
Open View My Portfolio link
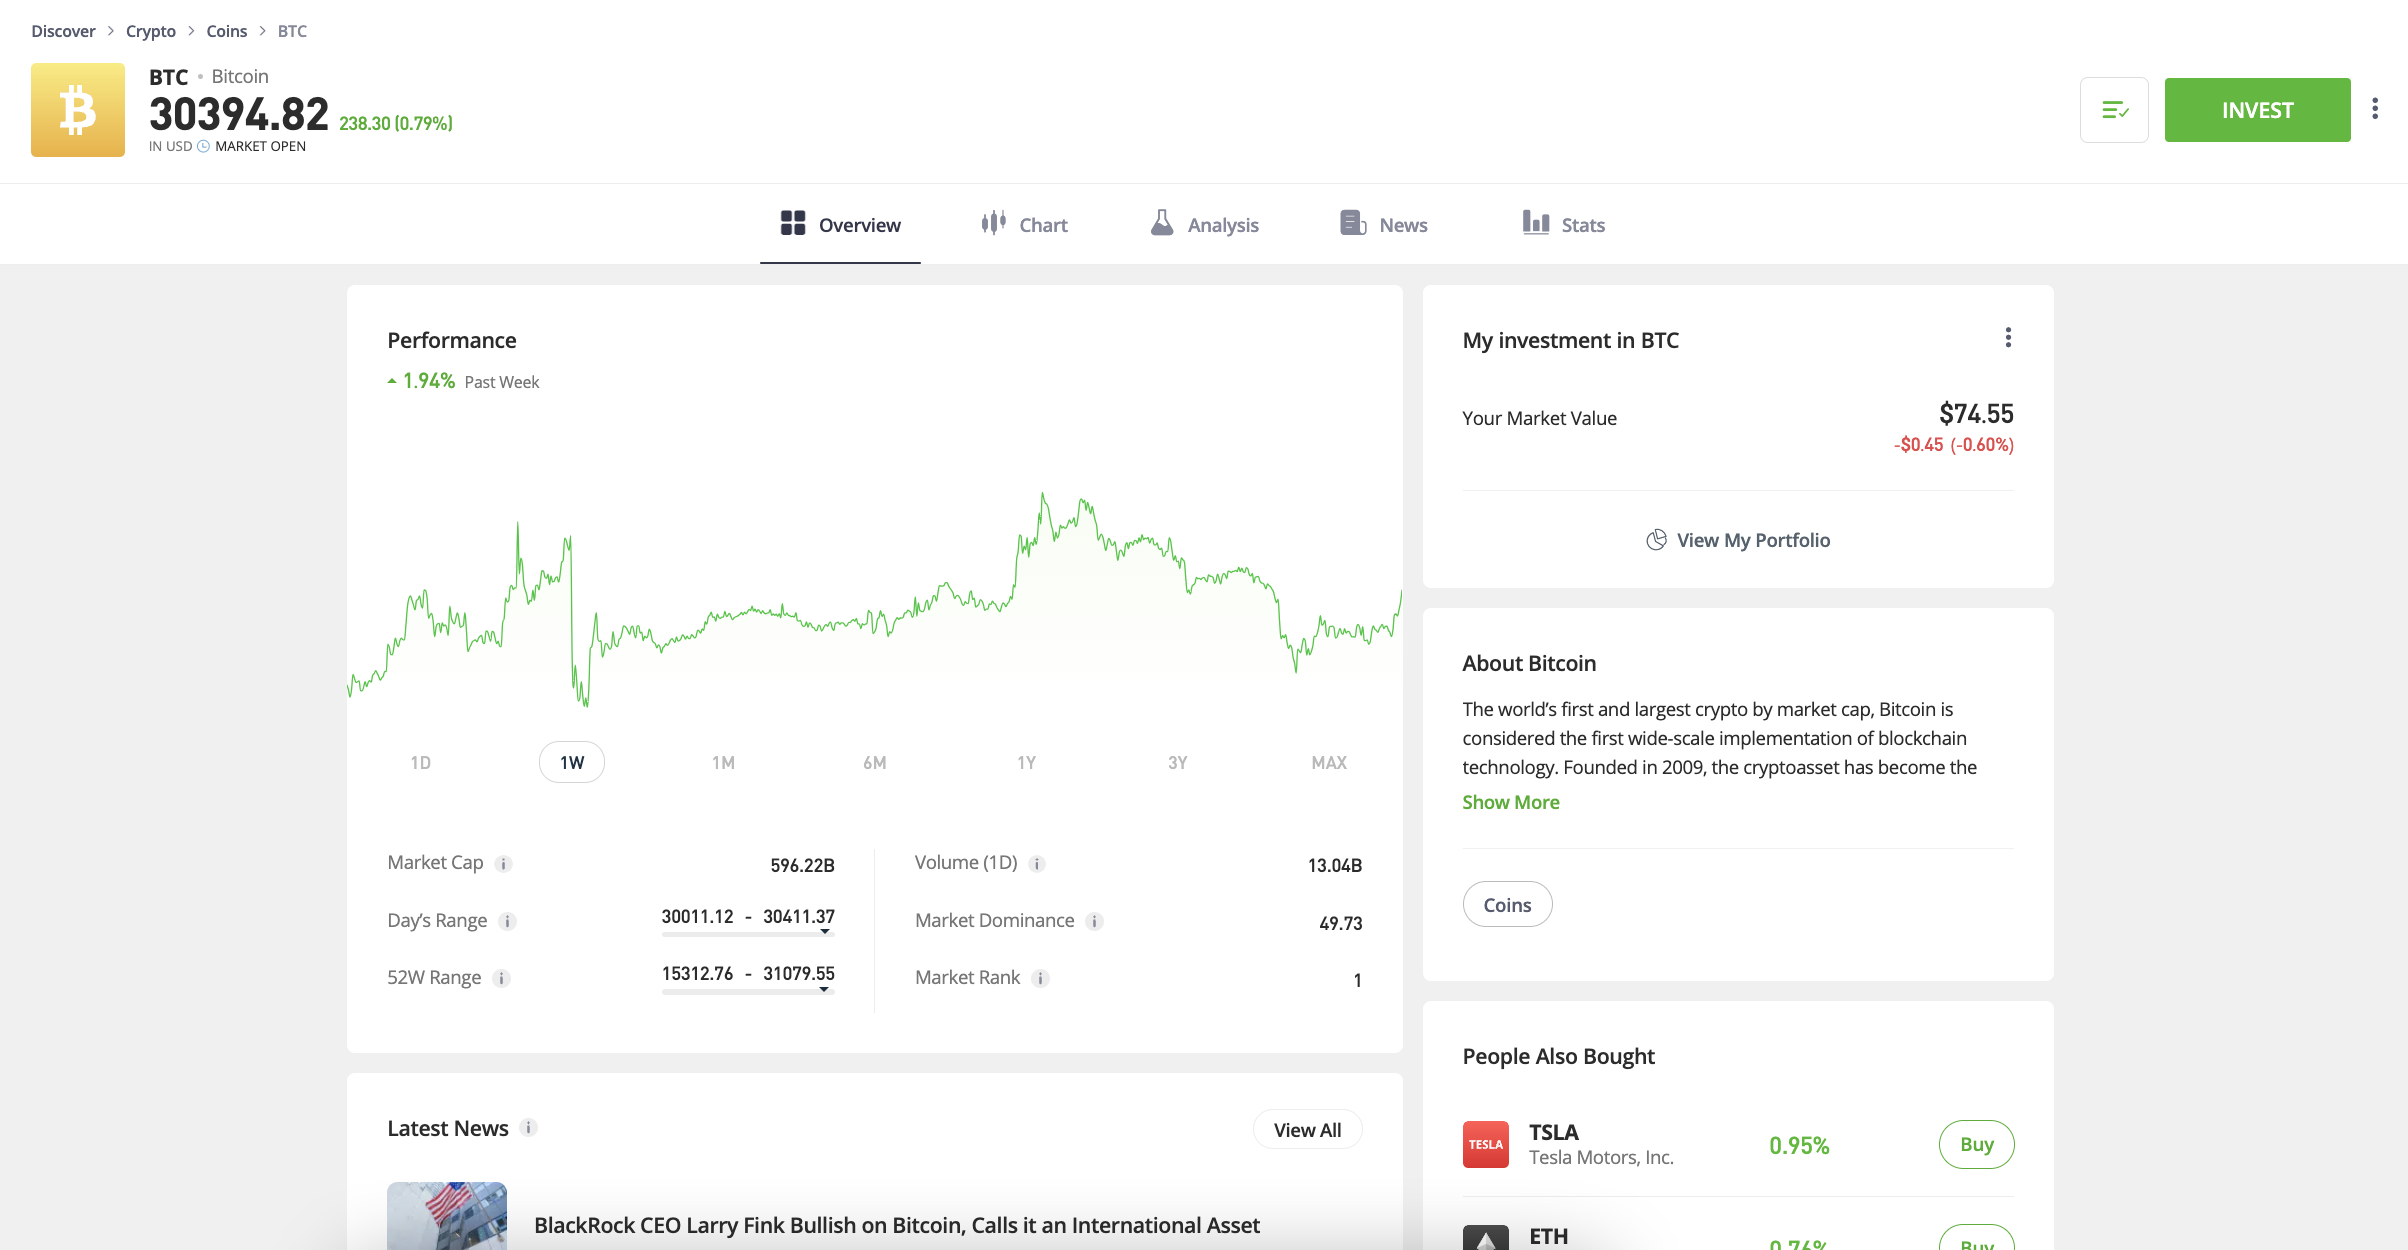1738,540
